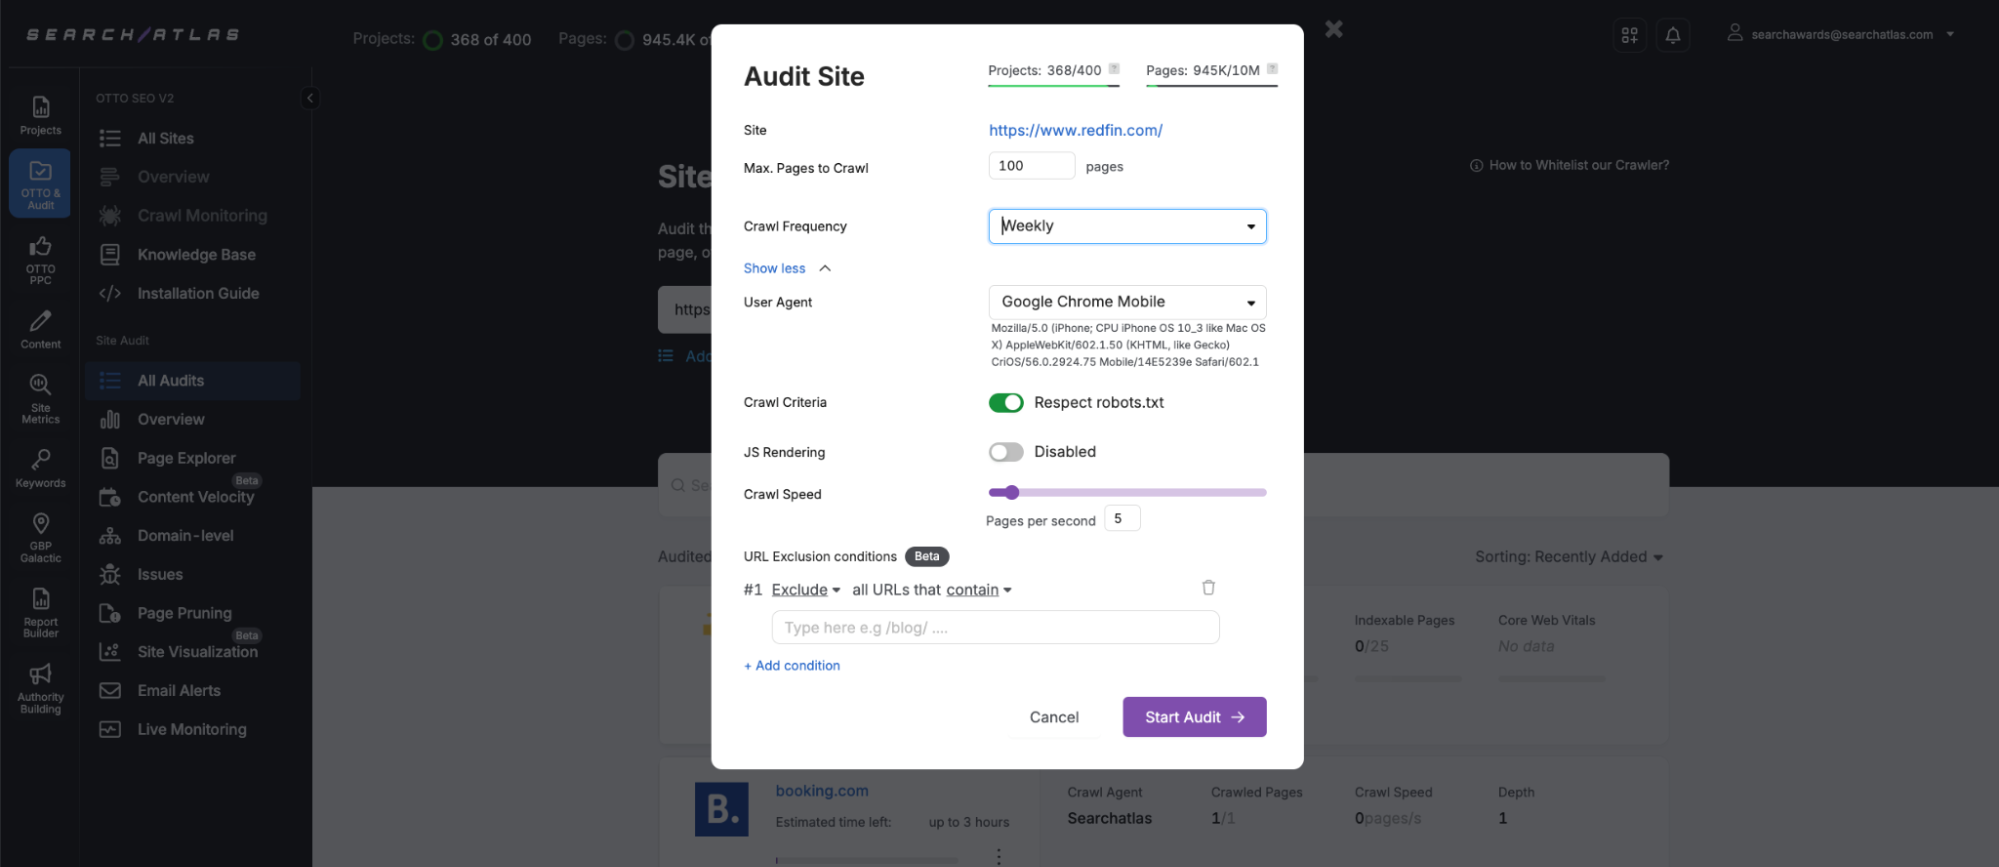Open All Sites in OTTO SEO menu
Image resolution: width=1999 pixels, height=867 pixels.
coord(166,138)
